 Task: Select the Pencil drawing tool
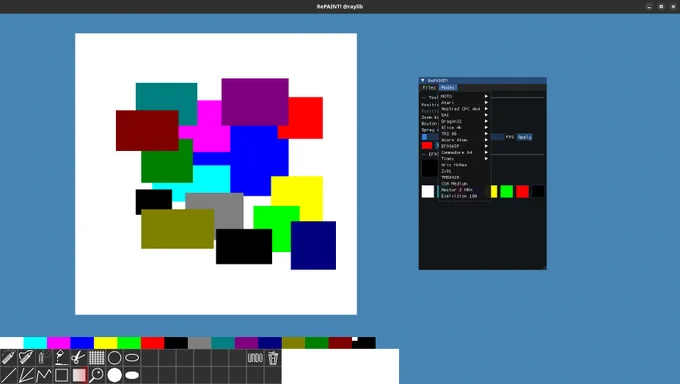pyautogui.click(x=8, y=358)
